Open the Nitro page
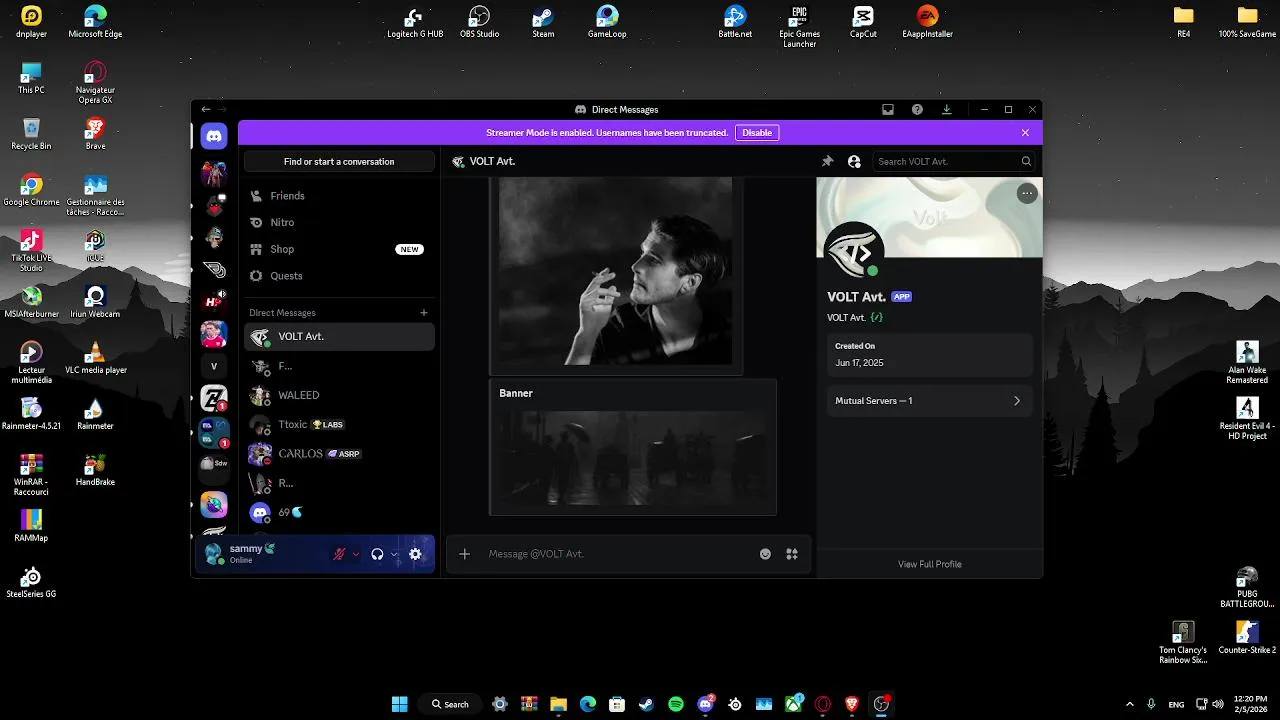The height and width of the screenshot is (720, 1280). pos(339,222)
